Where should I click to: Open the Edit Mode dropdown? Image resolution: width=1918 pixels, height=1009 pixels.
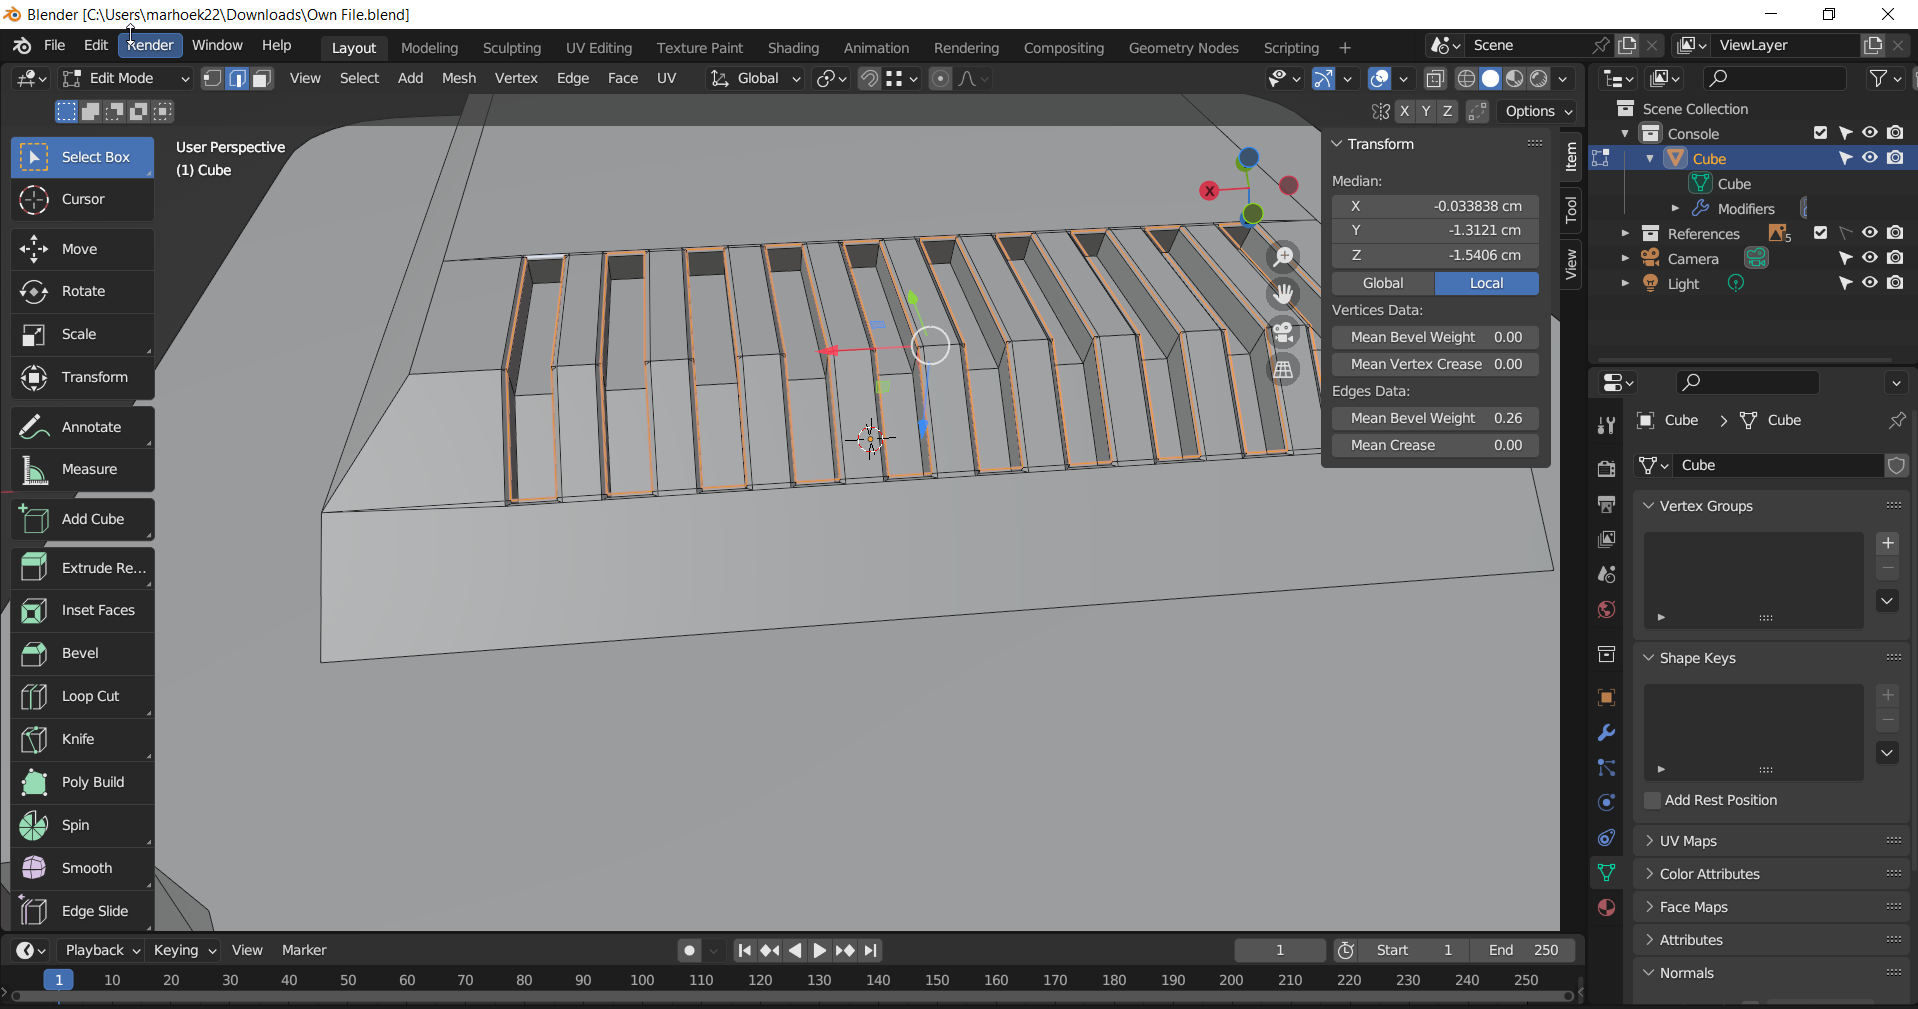point(124,78)
